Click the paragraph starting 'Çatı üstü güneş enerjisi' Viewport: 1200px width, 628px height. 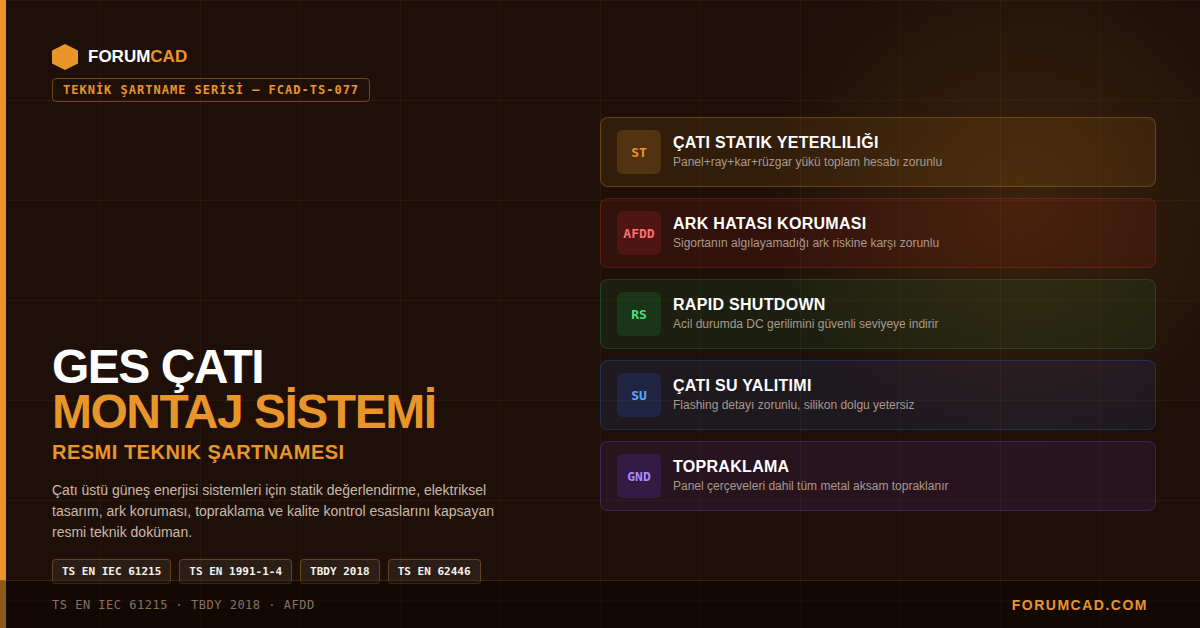pyautogui.click(x=273, y=511)
